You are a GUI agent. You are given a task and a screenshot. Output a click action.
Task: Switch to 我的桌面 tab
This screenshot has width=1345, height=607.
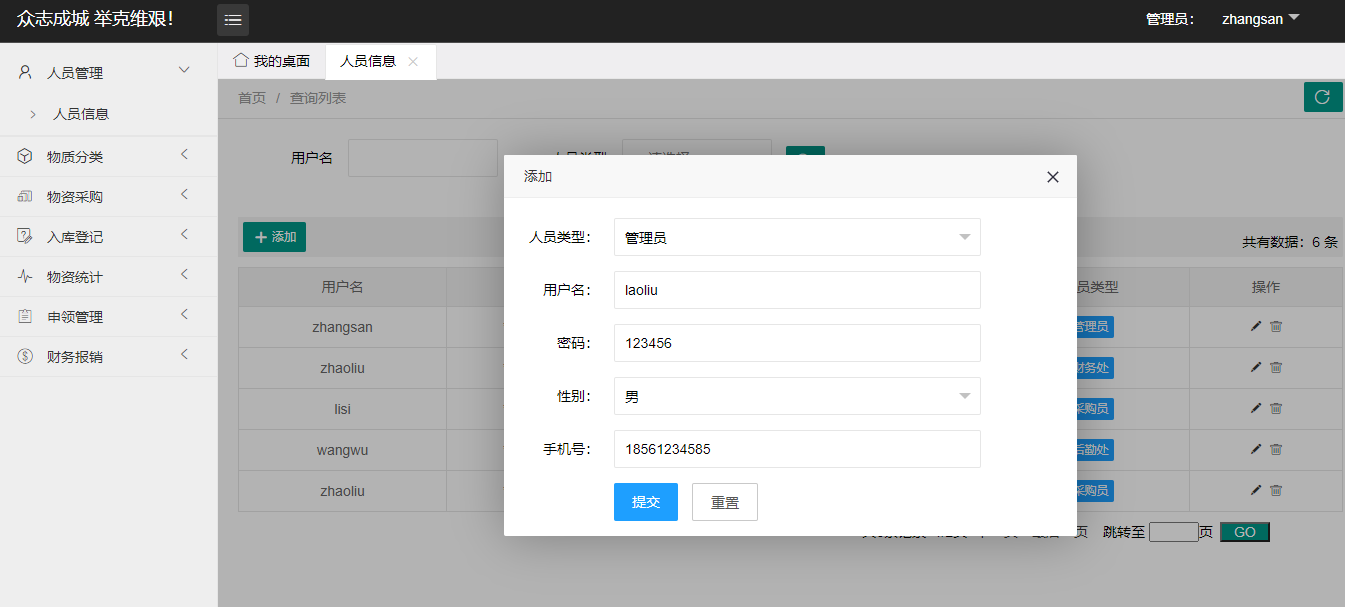pos(272,61)
